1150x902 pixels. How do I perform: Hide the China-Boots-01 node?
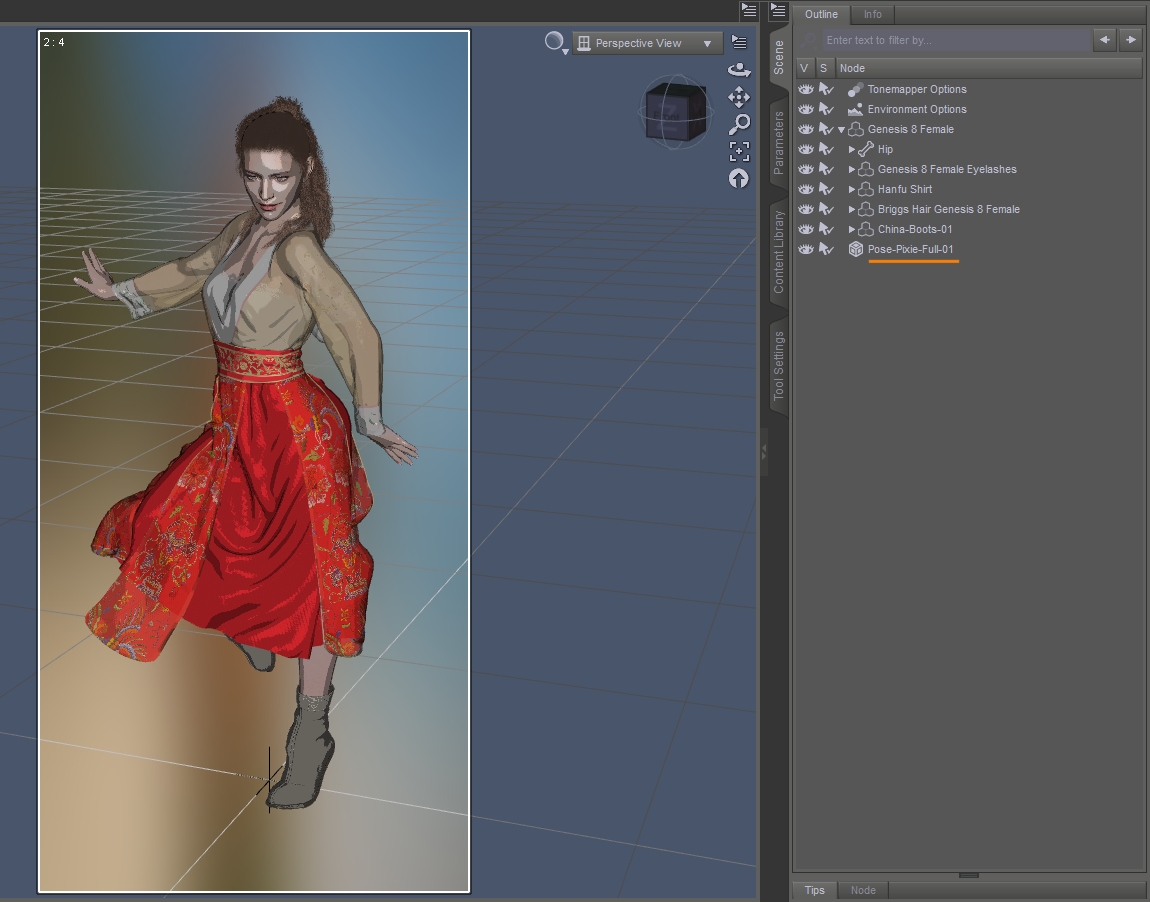[806, 229]
